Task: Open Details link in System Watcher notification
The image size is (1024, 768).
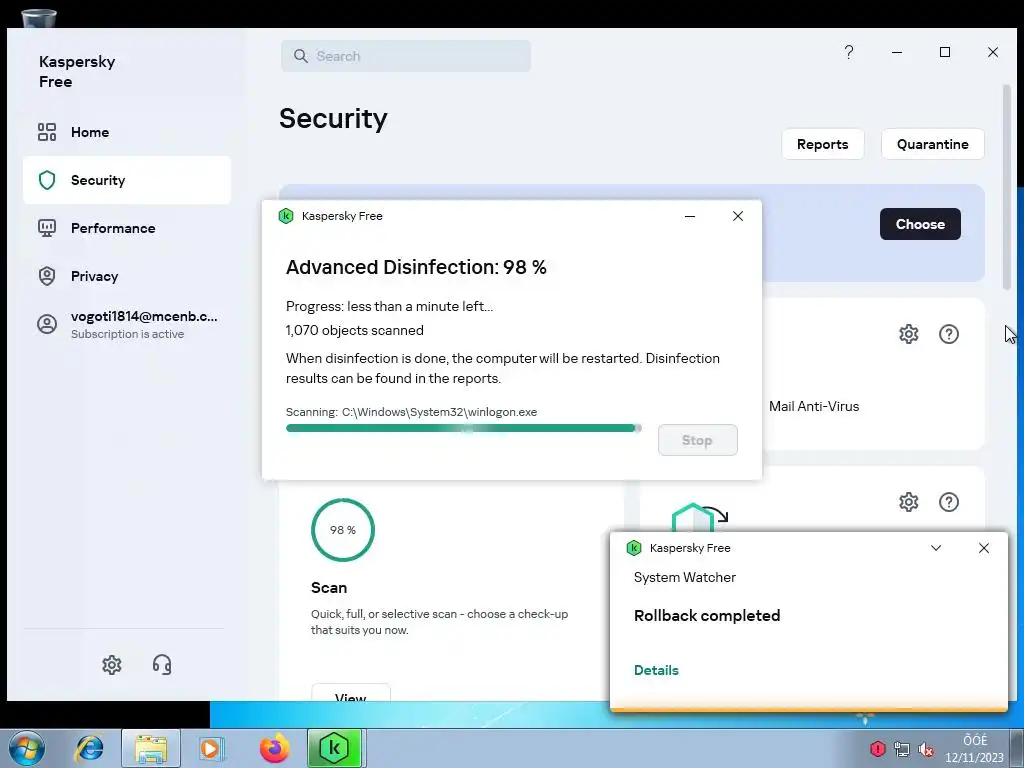Action: point(656,670)
